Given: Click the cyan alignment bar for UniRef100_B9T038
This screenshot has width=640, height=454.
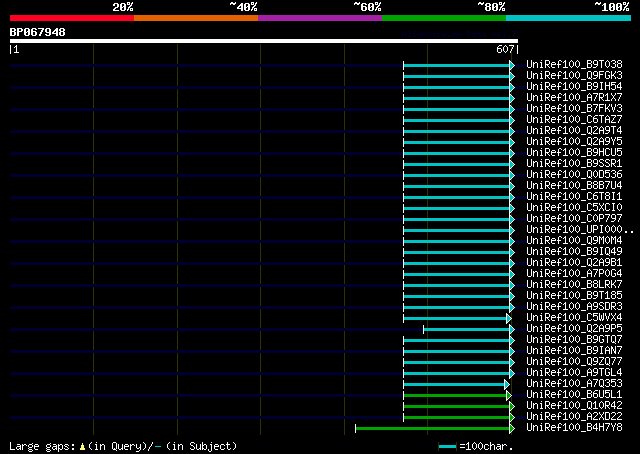Looking at the screenshot, I should pyautogui.click(x=456, y=65).
